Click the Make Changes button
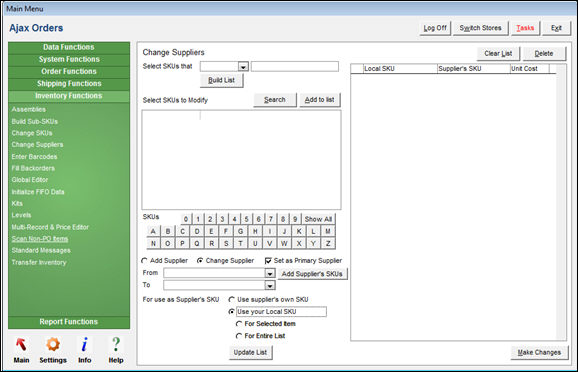The height and width of the screenshot is (372, 578). [x=539, y=352]
